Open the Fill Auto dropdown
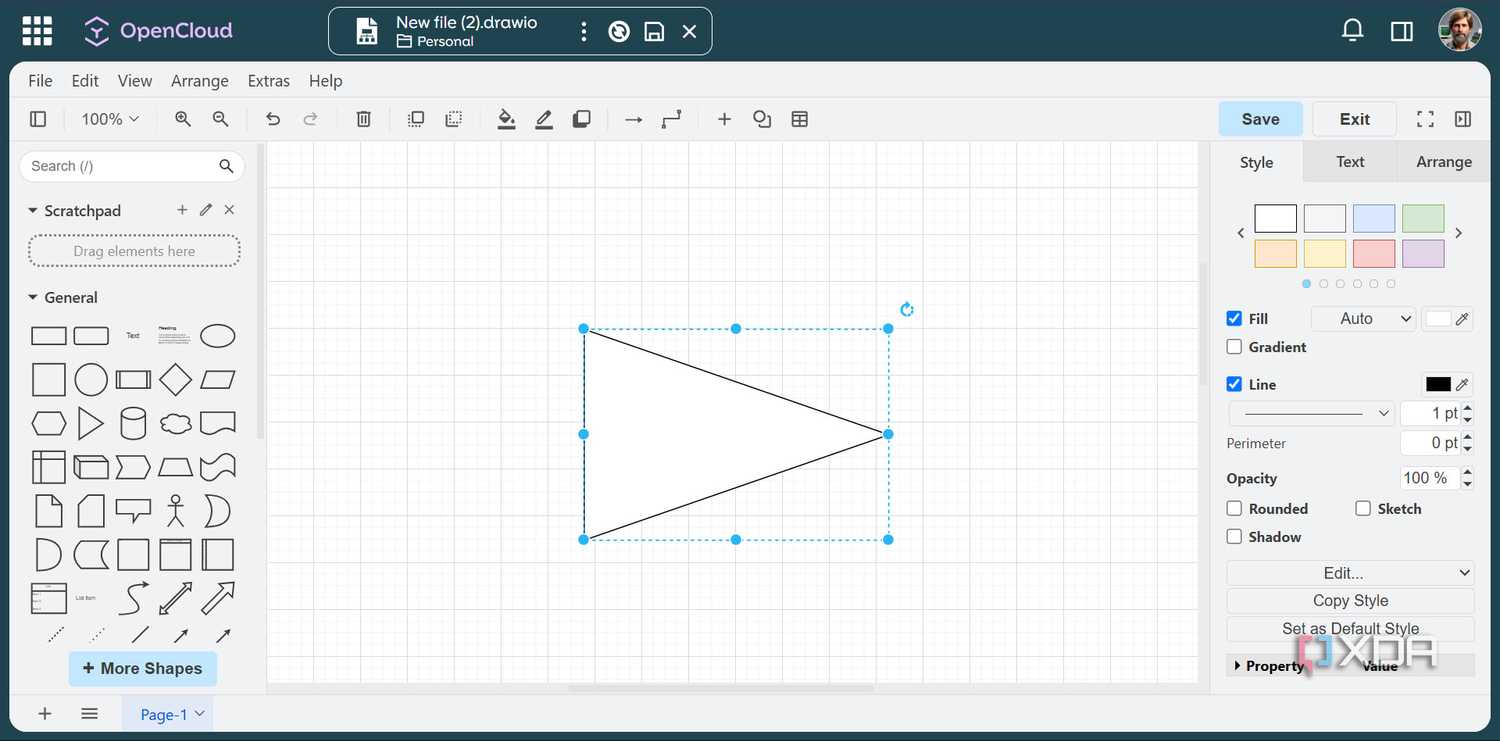The image size is (1500, 741). click(1363, 319)
